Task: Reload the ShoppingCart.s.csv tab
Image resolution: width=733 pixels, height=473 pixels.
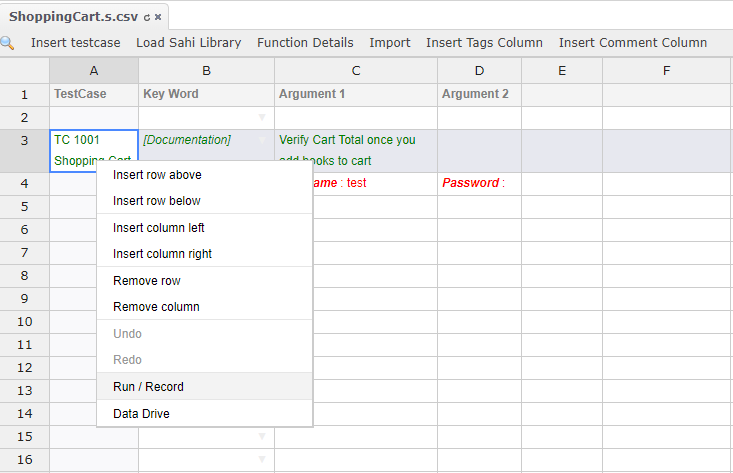Action: click(147, 18)
